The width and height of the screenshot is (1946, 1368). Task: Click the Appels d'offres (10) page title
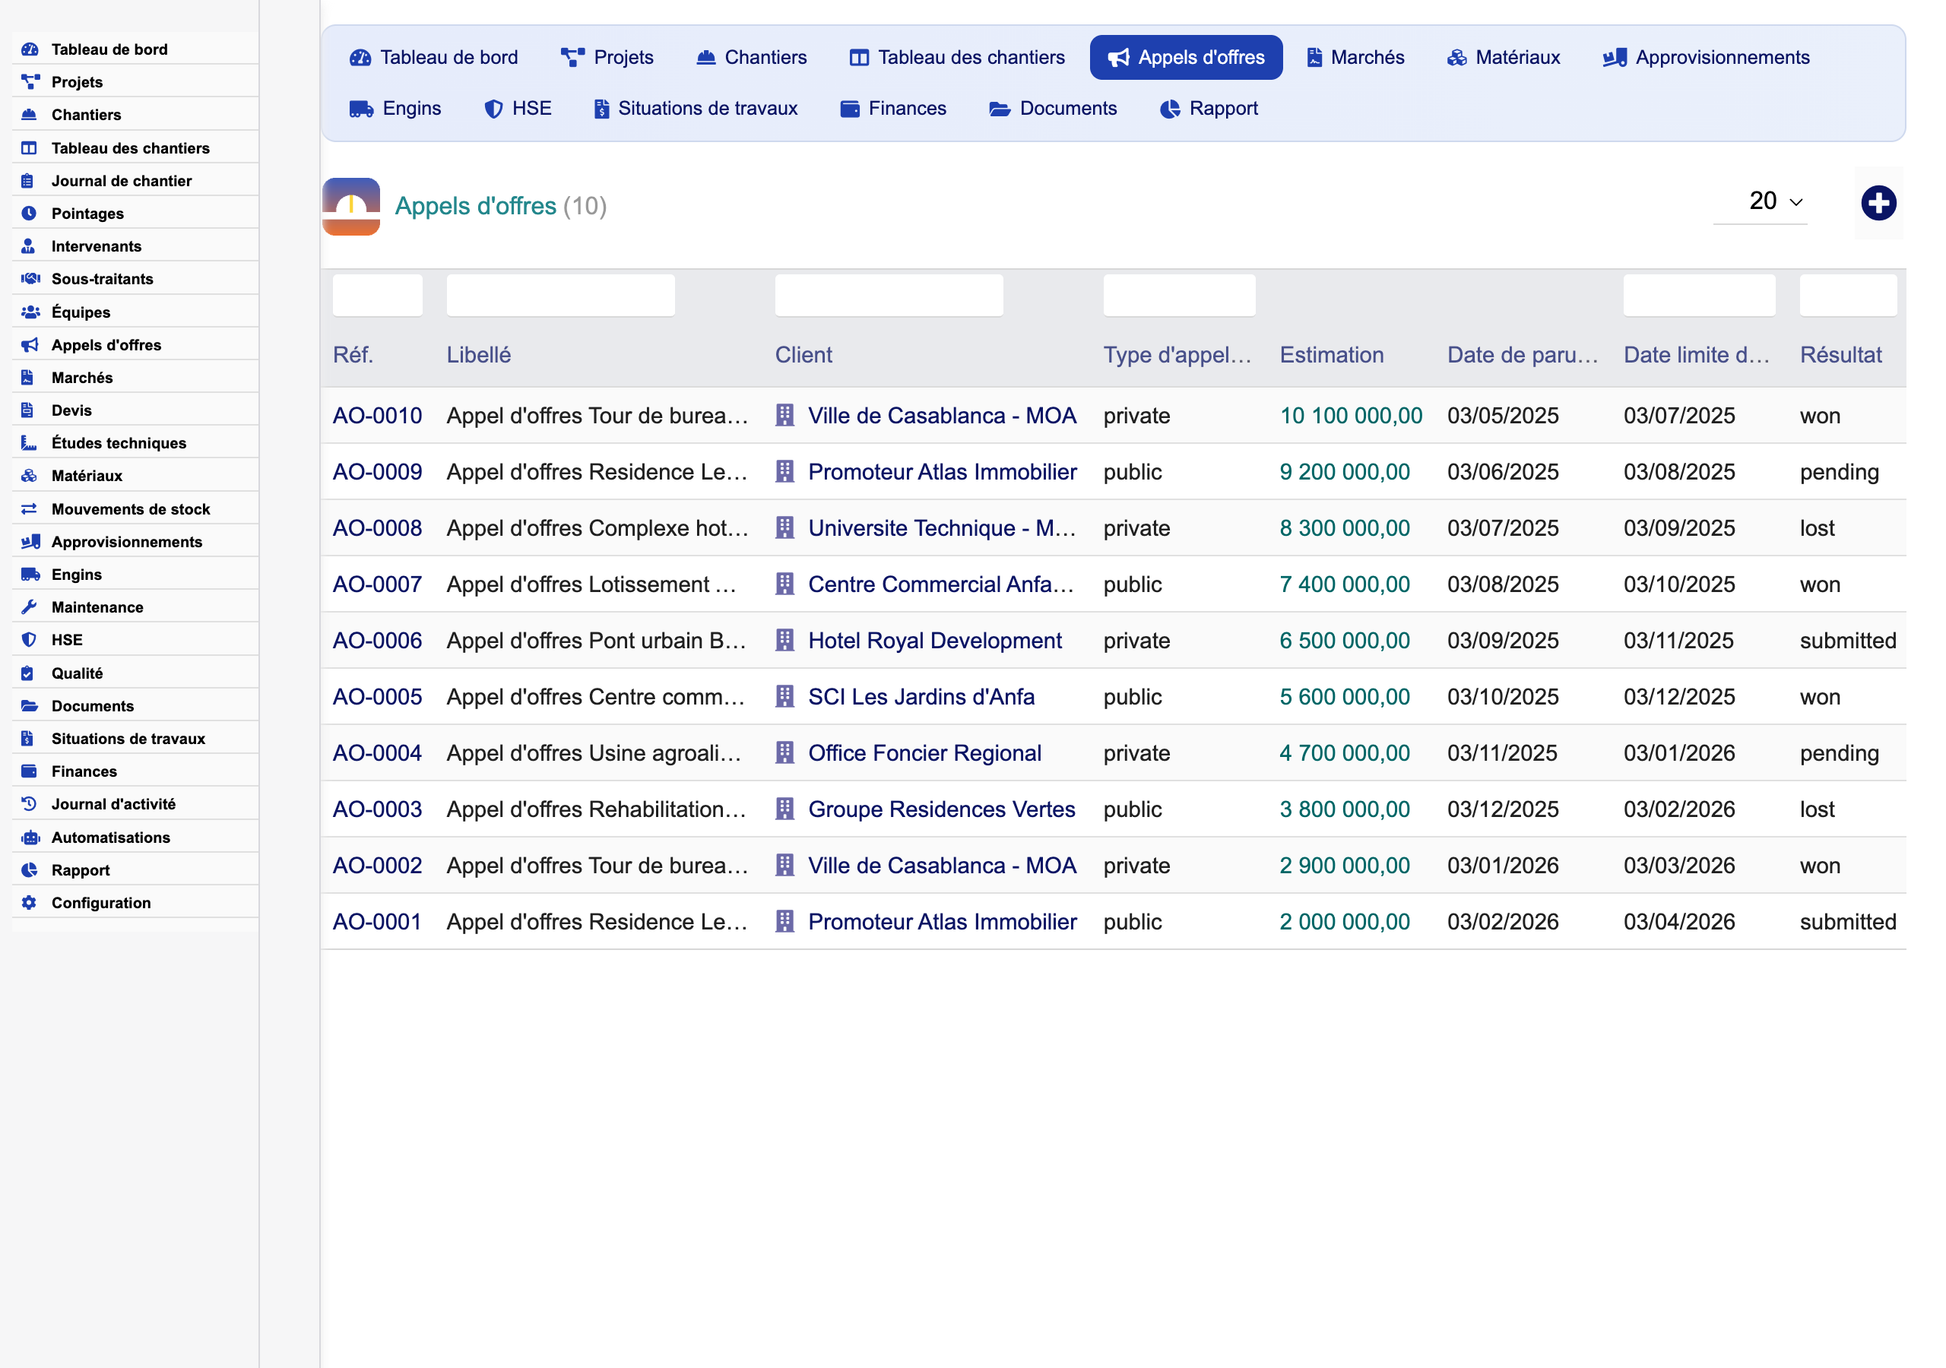(501, 206)
